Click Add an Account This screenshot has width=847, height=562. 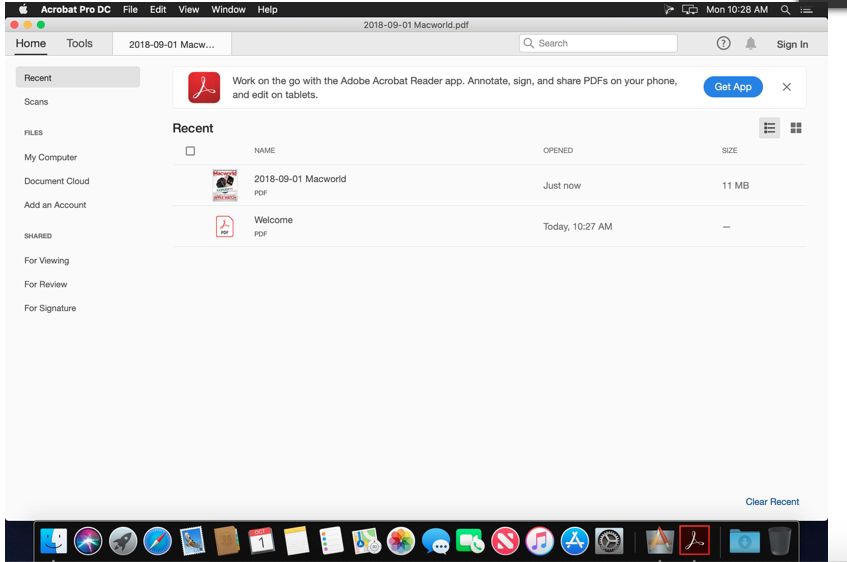point(55,205)
